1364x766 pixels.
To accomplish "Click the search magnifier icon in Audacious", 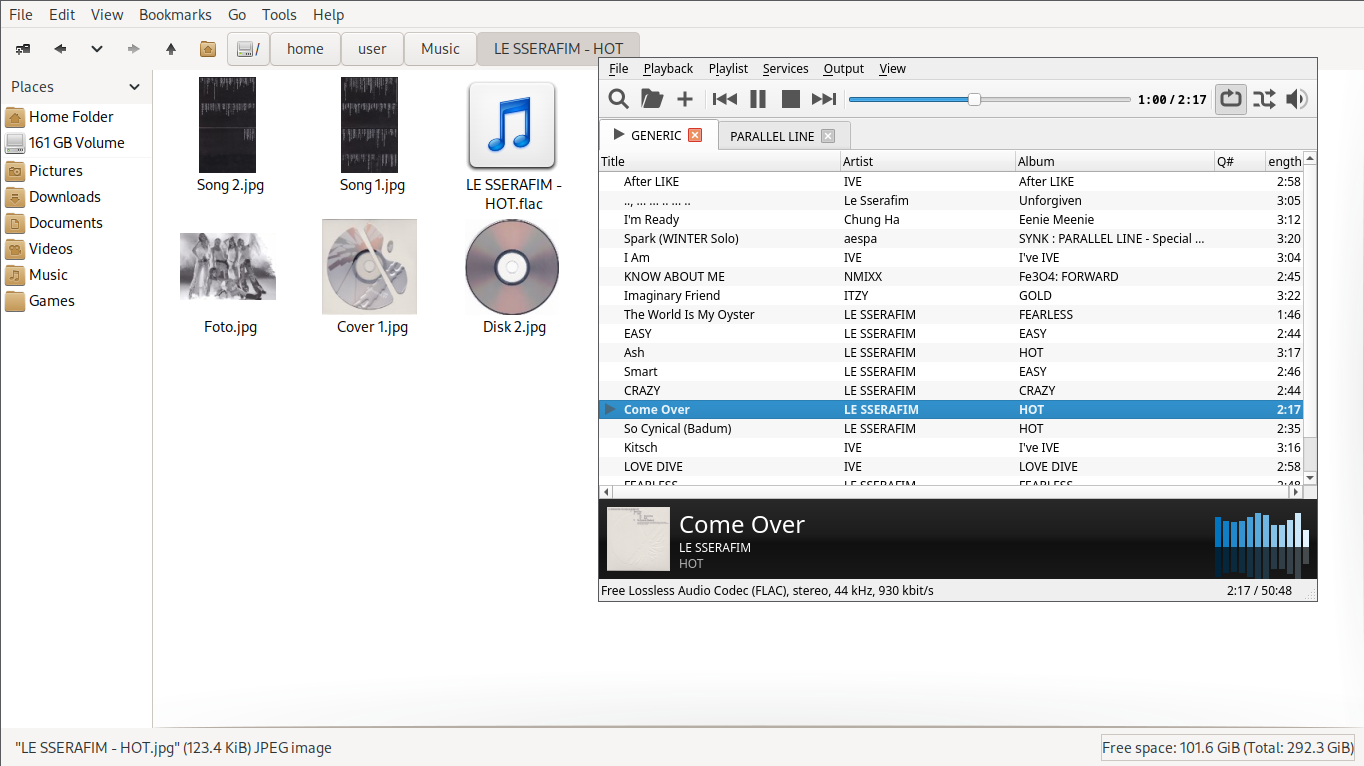I will click(x=619, y=99).
